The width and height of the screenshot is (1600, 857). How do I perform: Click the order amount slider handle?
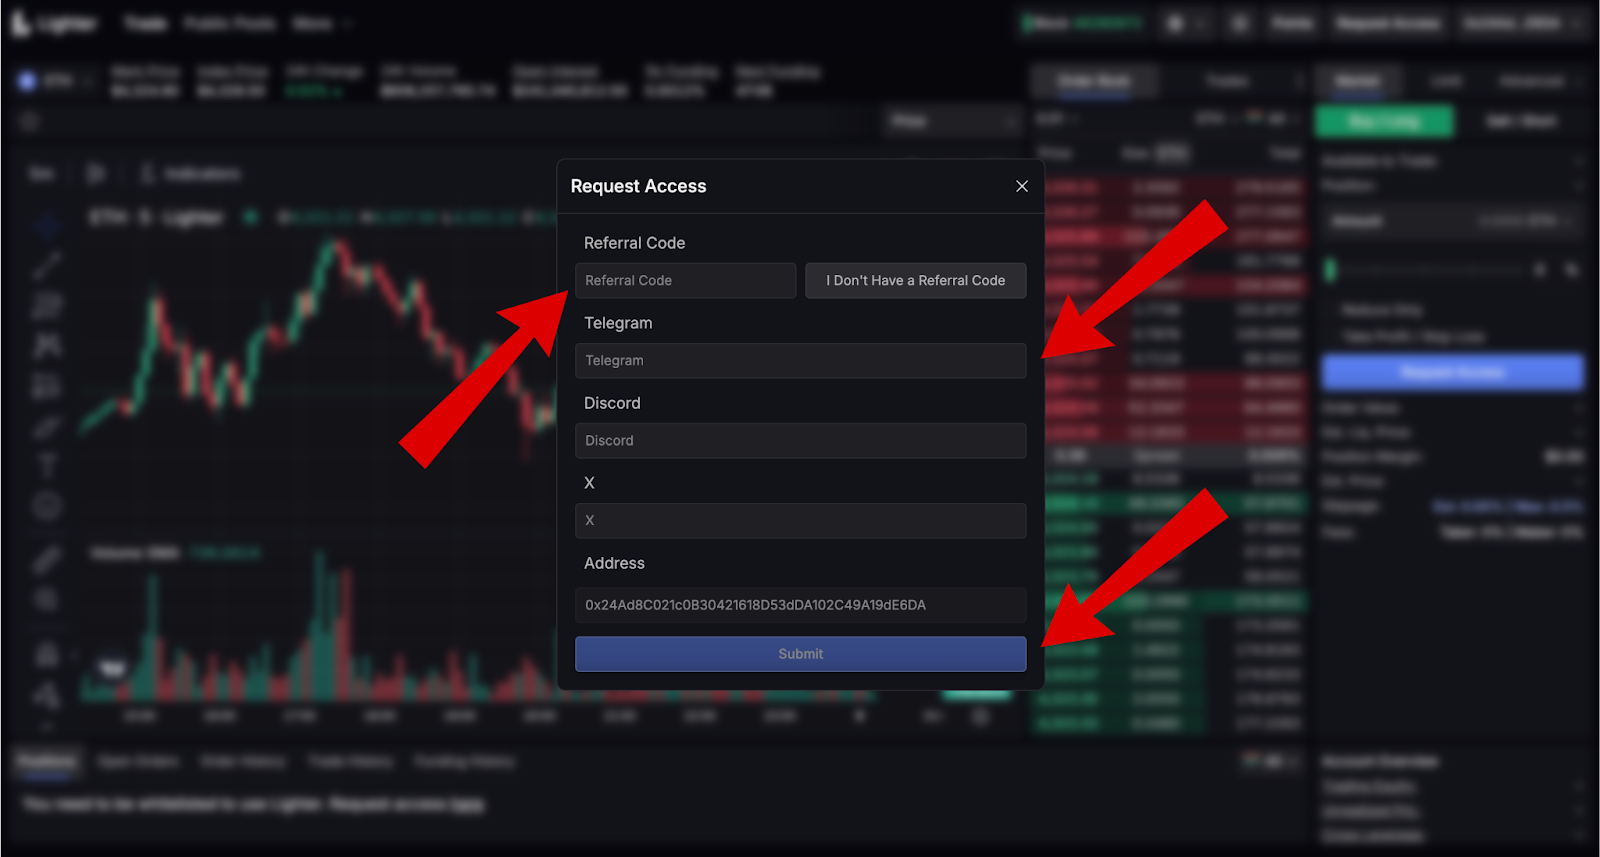coord(1330,270)
